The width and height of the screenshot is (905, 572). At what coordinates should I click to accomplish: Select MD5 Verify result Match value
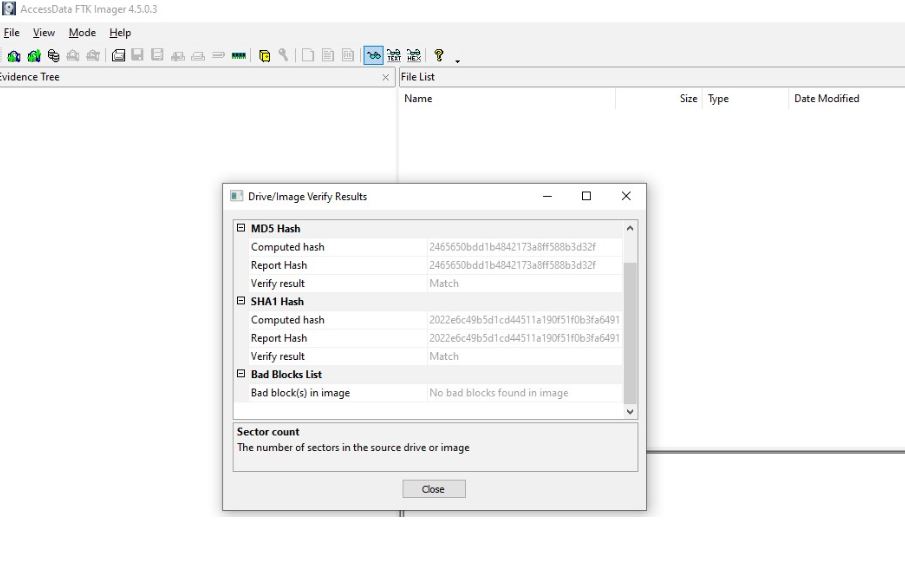[x=444, y=283]
